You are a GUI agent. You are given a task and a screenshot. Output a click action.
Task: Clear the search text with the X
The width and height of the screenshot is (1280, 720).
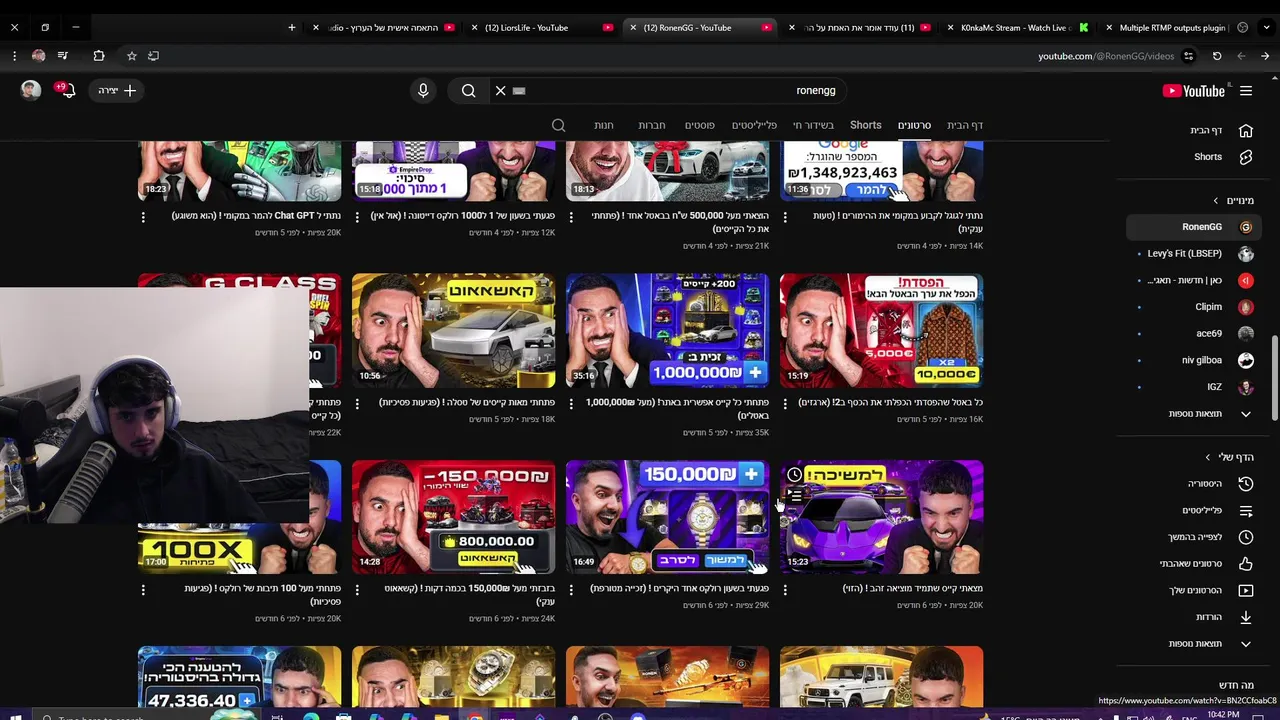point(501,91)
